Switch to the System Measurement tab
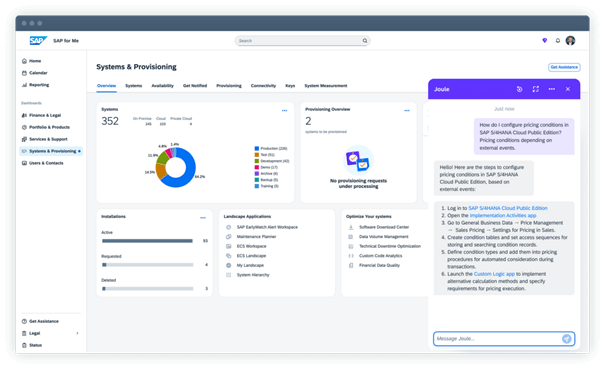The height and width of the screenshot is (369, 605). 326,86
